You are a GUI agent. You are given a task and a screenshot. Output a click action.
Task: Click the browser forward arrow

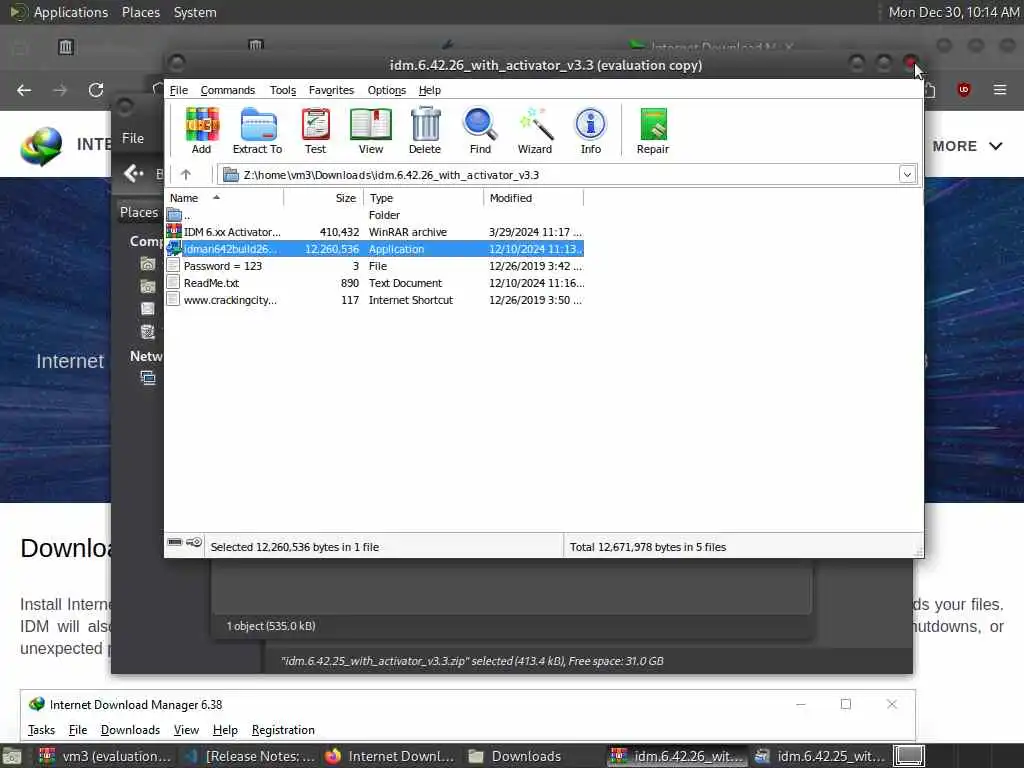point(60,90)
